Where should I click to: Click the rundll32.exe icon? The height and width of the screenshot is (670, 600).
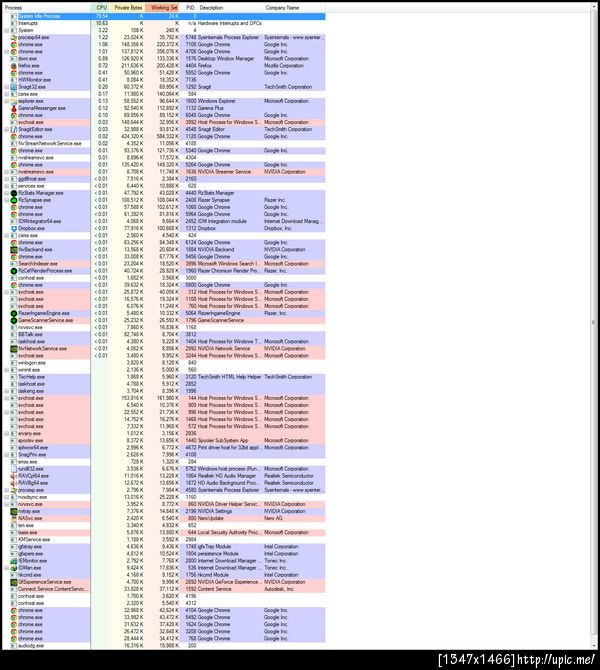pyautogui.click(x=14, y=469)
